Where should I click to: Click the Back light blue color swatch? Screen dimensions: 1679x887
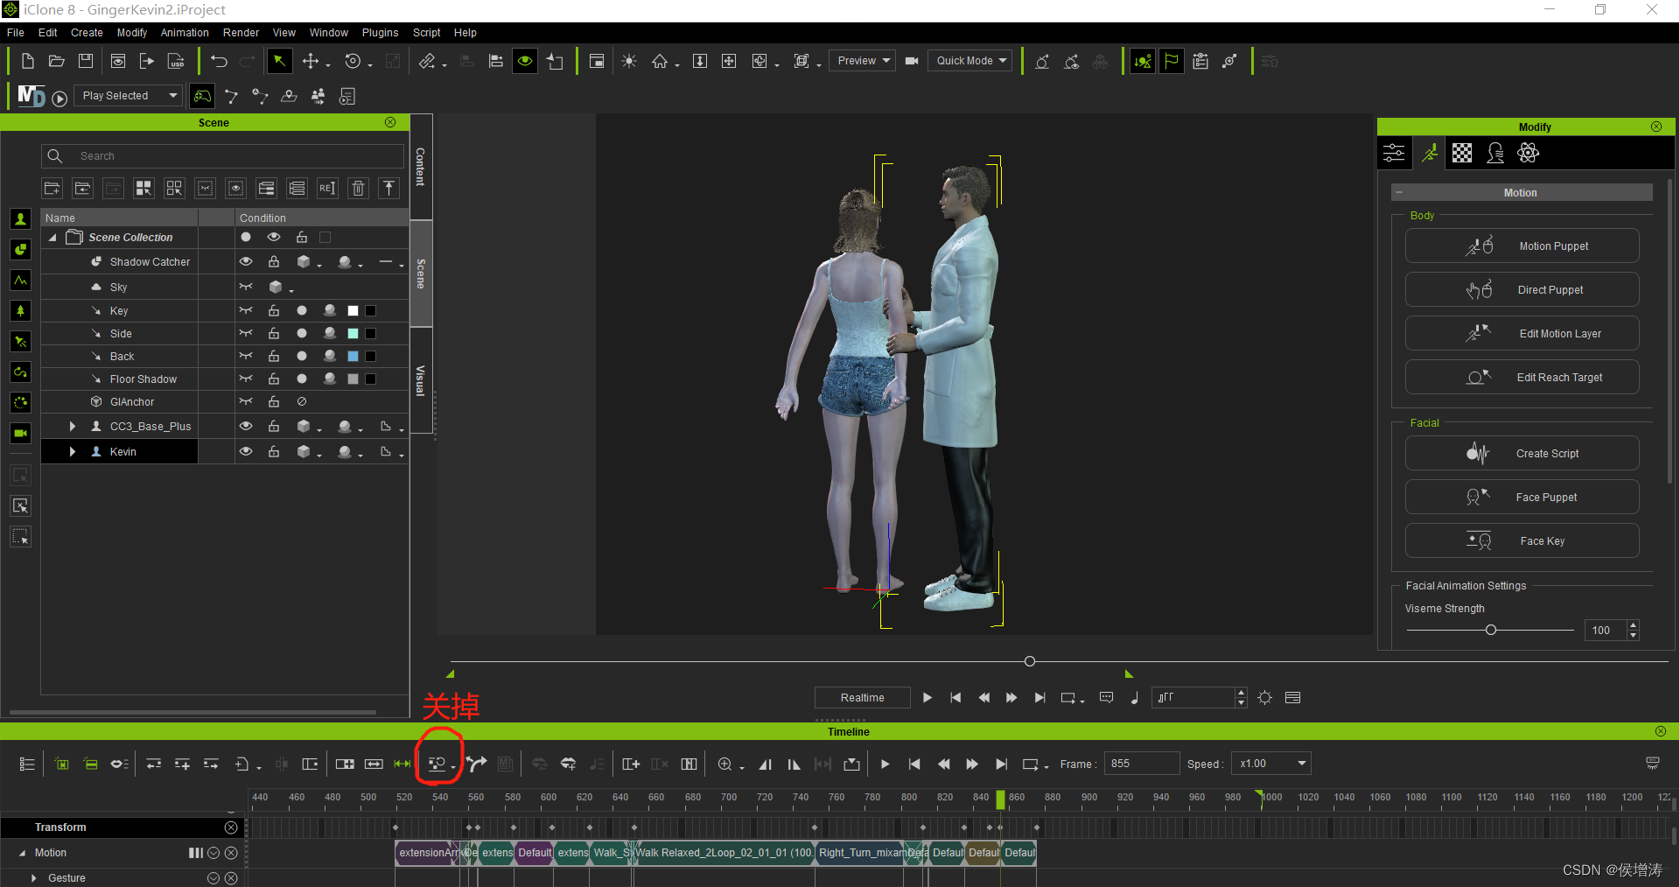tap(352, 356)
